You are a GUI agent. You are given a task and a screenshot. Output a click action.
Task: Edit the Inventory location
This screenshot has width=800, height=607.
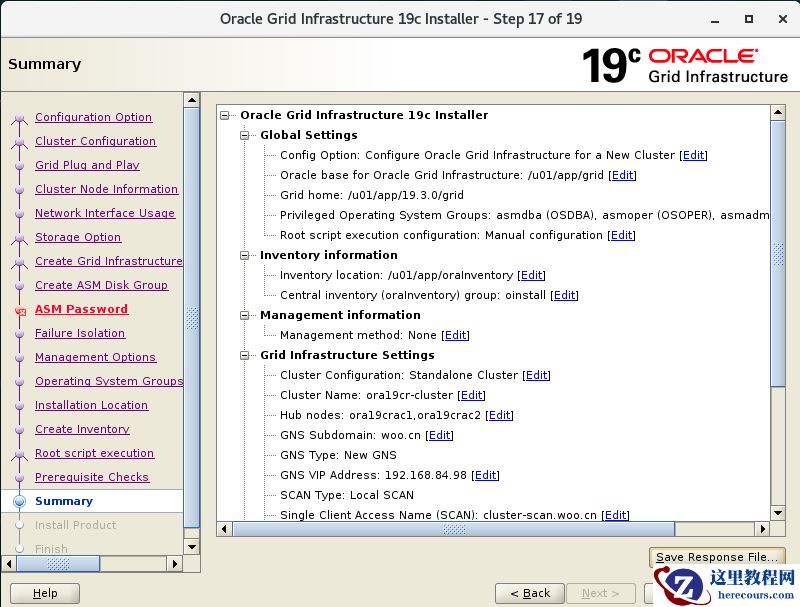click(532, 275)
